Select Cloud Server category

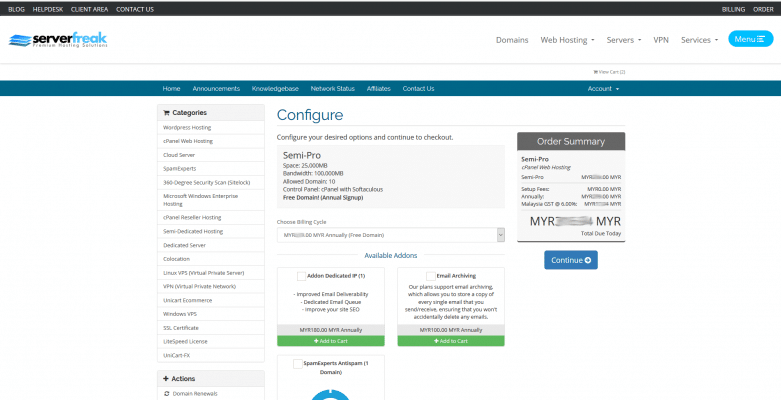[x=211, y=155]
